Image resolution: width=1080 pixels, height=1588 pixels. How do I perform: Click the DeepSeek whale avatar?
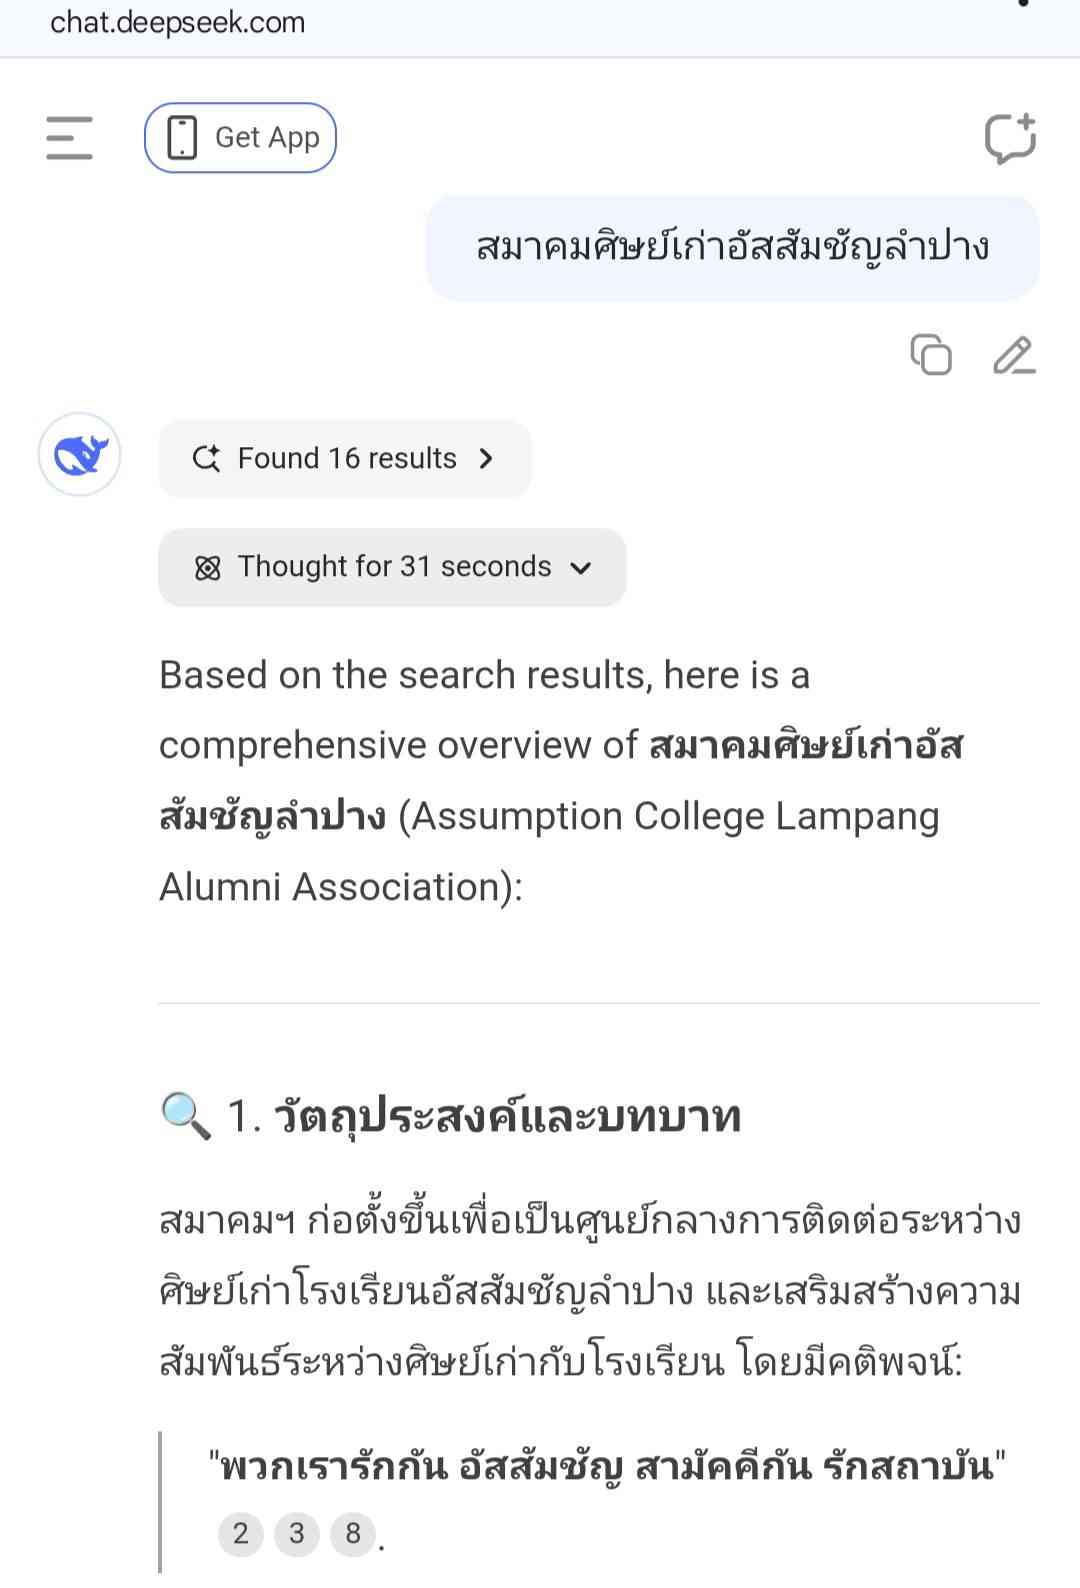pyautogui.click(x=80, y=455)
